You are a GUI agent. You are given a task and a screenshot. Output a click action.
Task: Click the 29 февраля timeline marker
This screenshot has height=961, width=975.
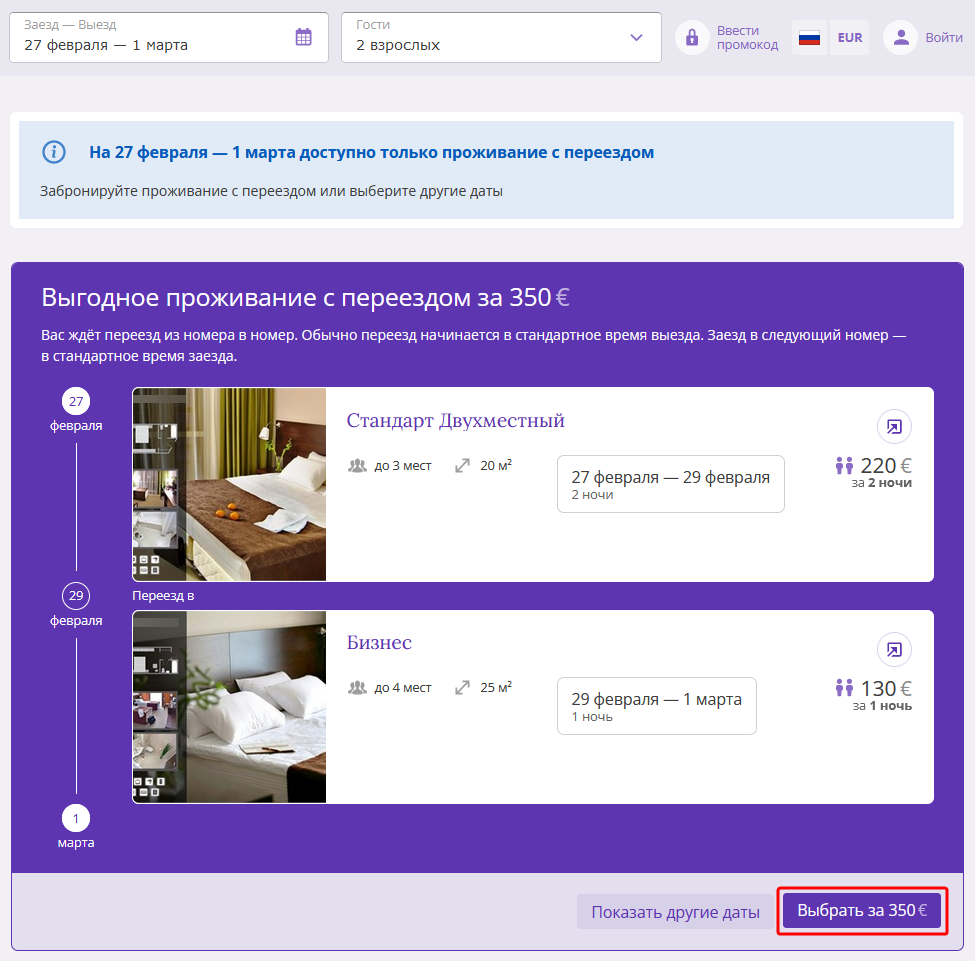click(x=76, y=596)
